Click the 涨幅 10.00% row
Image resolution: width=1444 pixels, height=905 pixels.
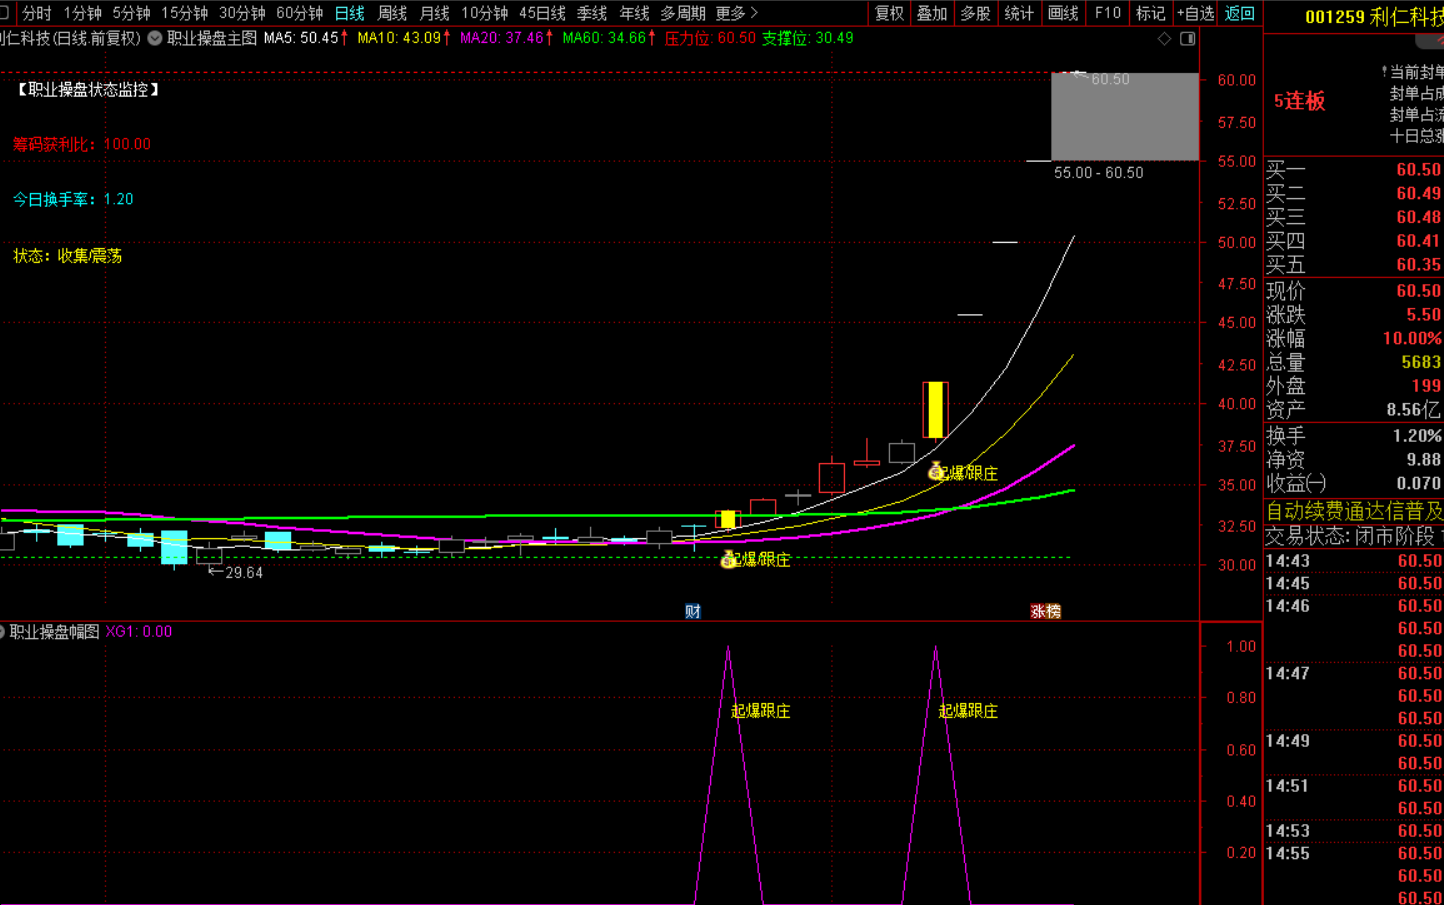[1354, 339]
